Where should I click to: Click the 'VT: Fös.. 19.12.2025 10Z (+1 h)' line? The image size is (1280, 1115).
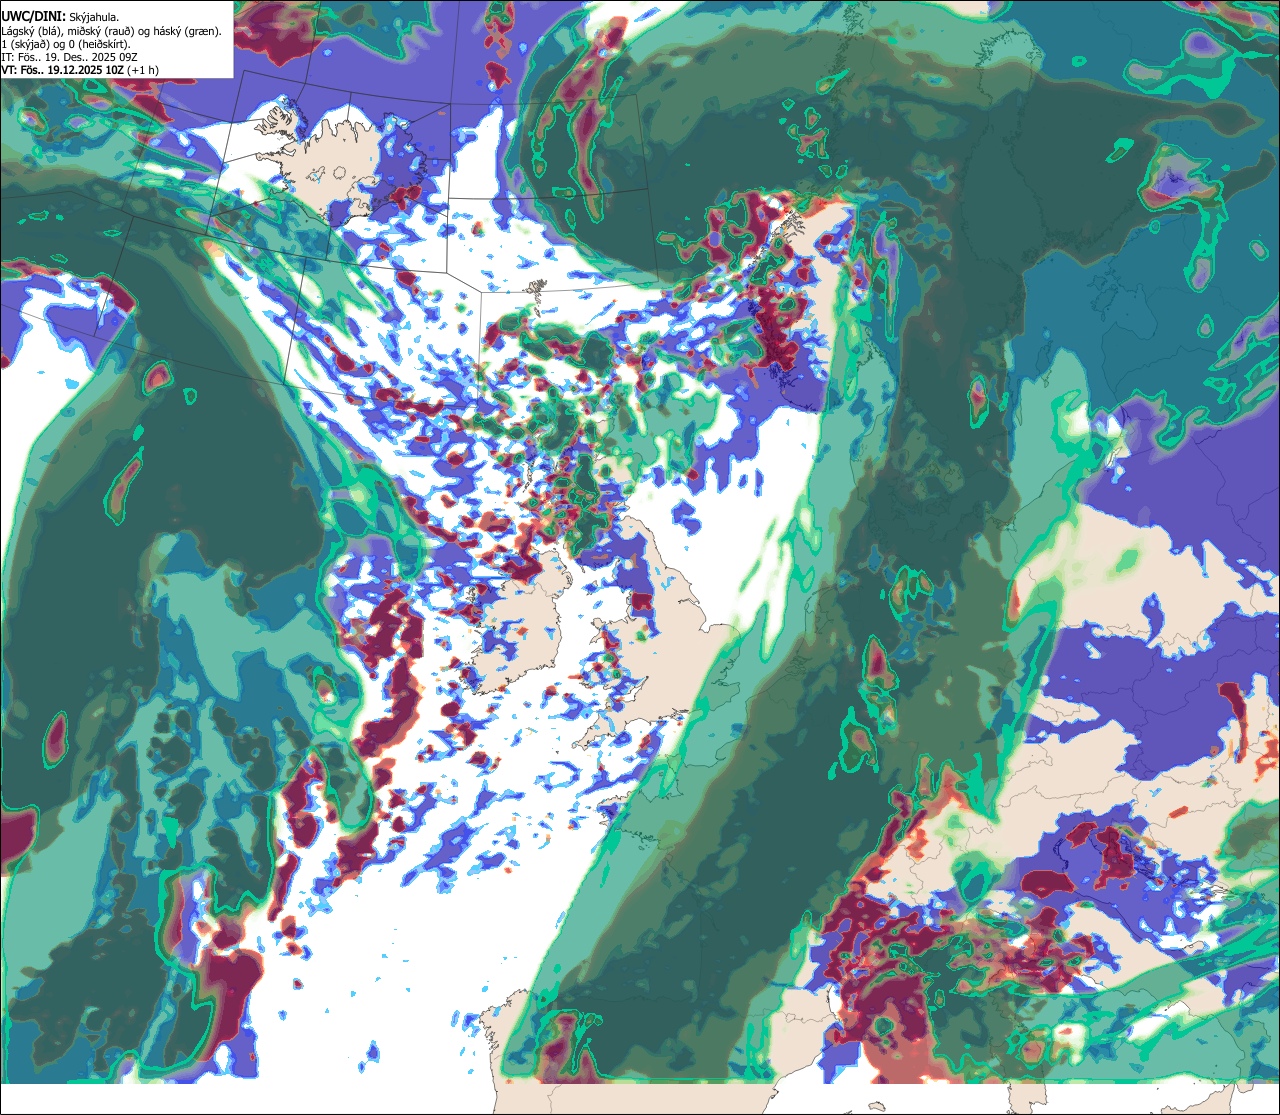point(80,70)
